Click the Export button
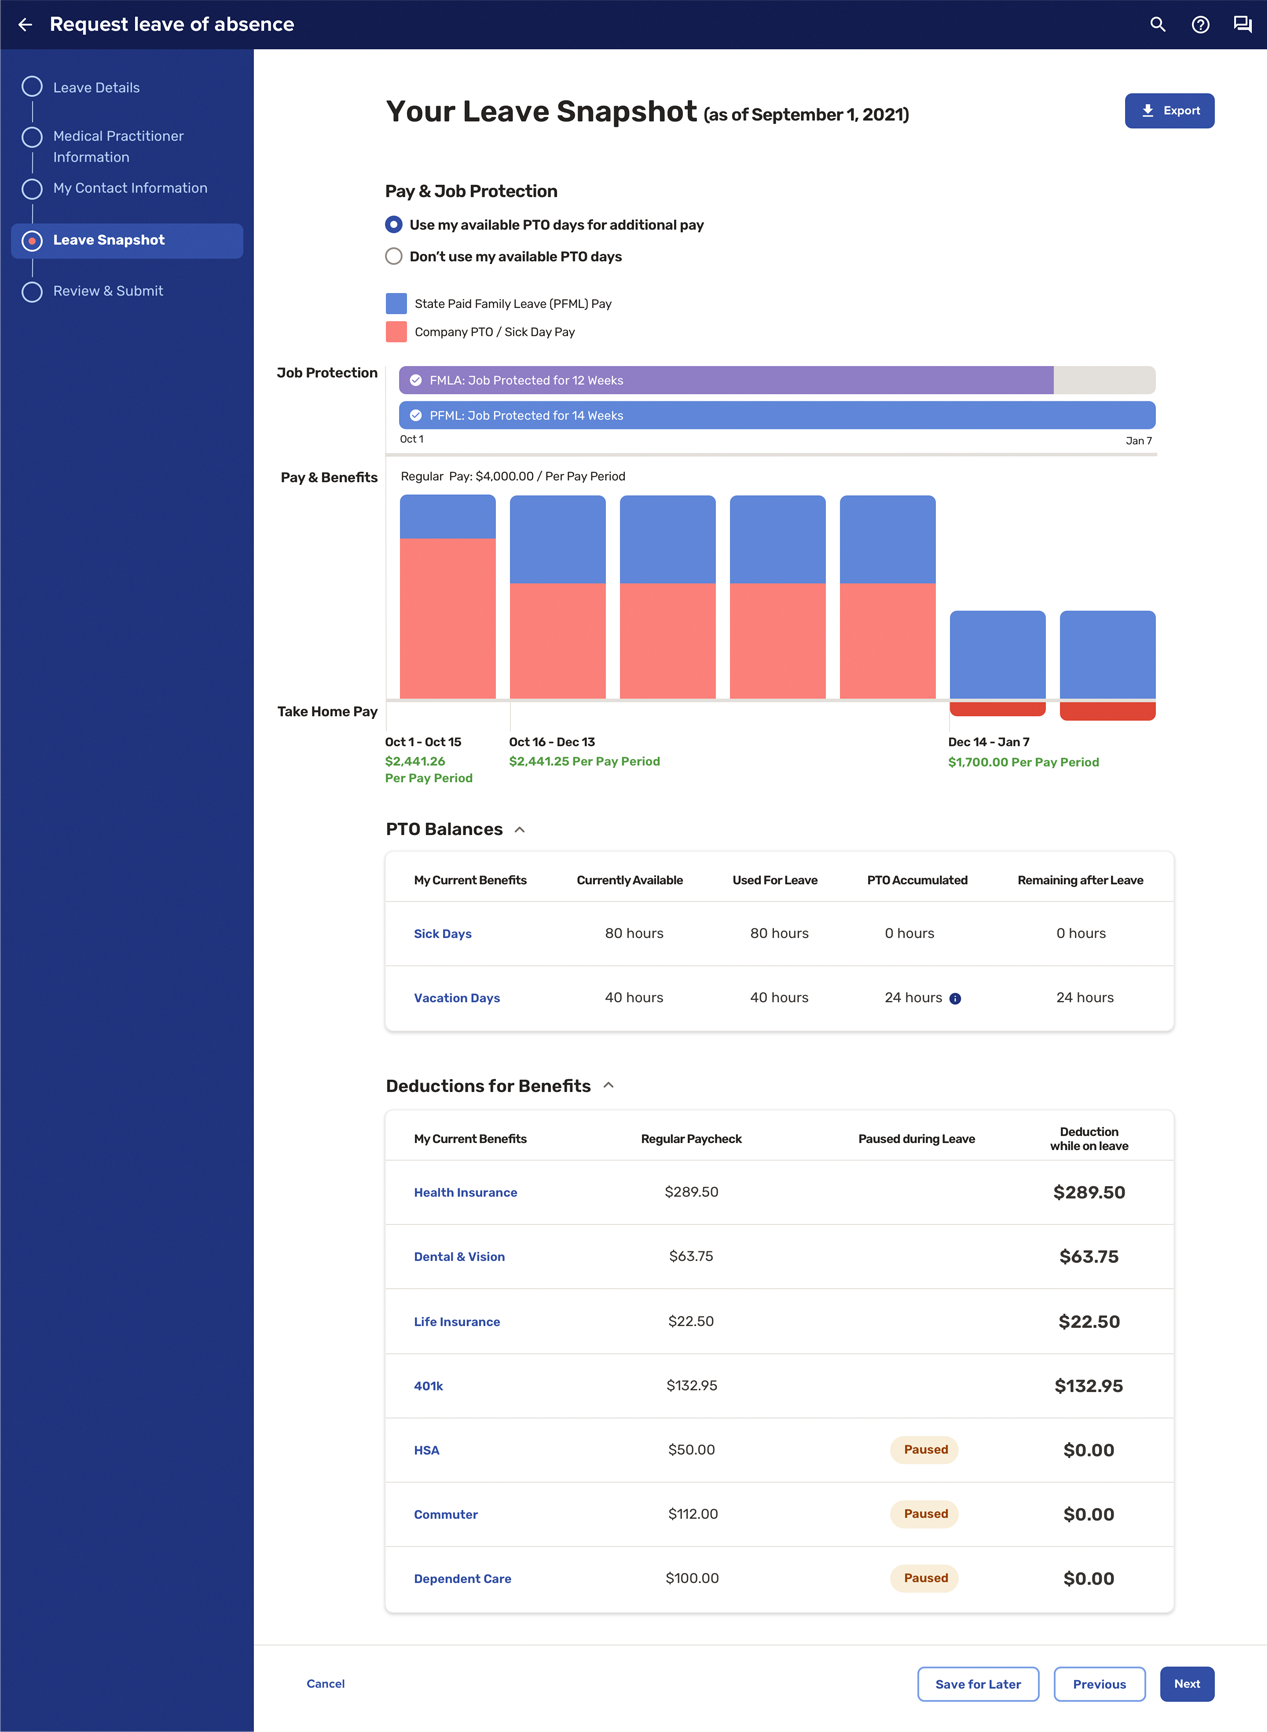 pos(1169,111)
